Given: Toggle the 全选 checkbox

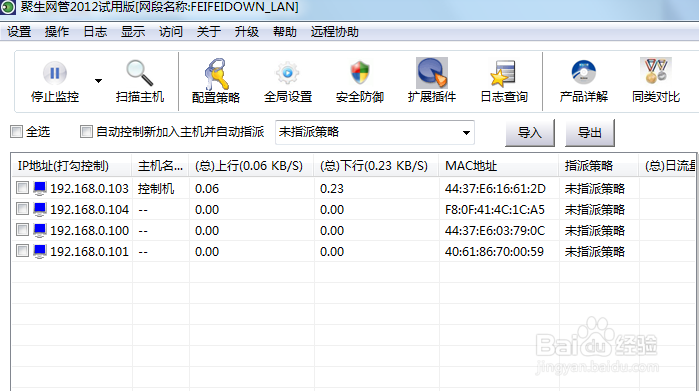Looking at the screenshot, I should 16,132.
